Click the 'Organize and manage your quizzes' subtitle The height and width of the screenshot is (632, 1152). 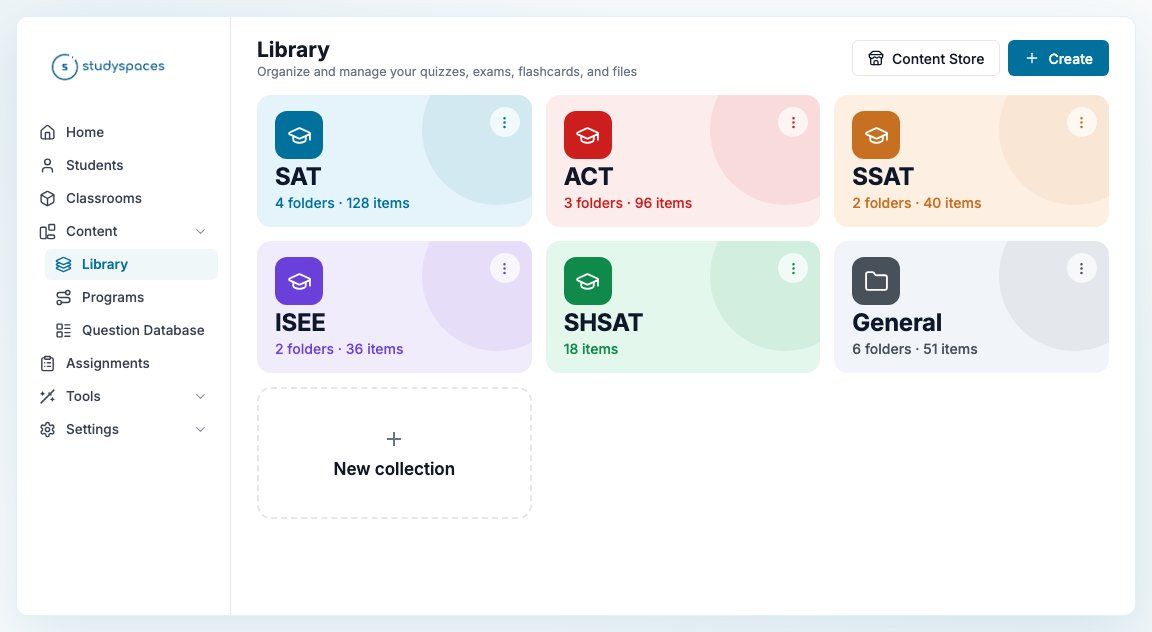[x=447, y=72]
